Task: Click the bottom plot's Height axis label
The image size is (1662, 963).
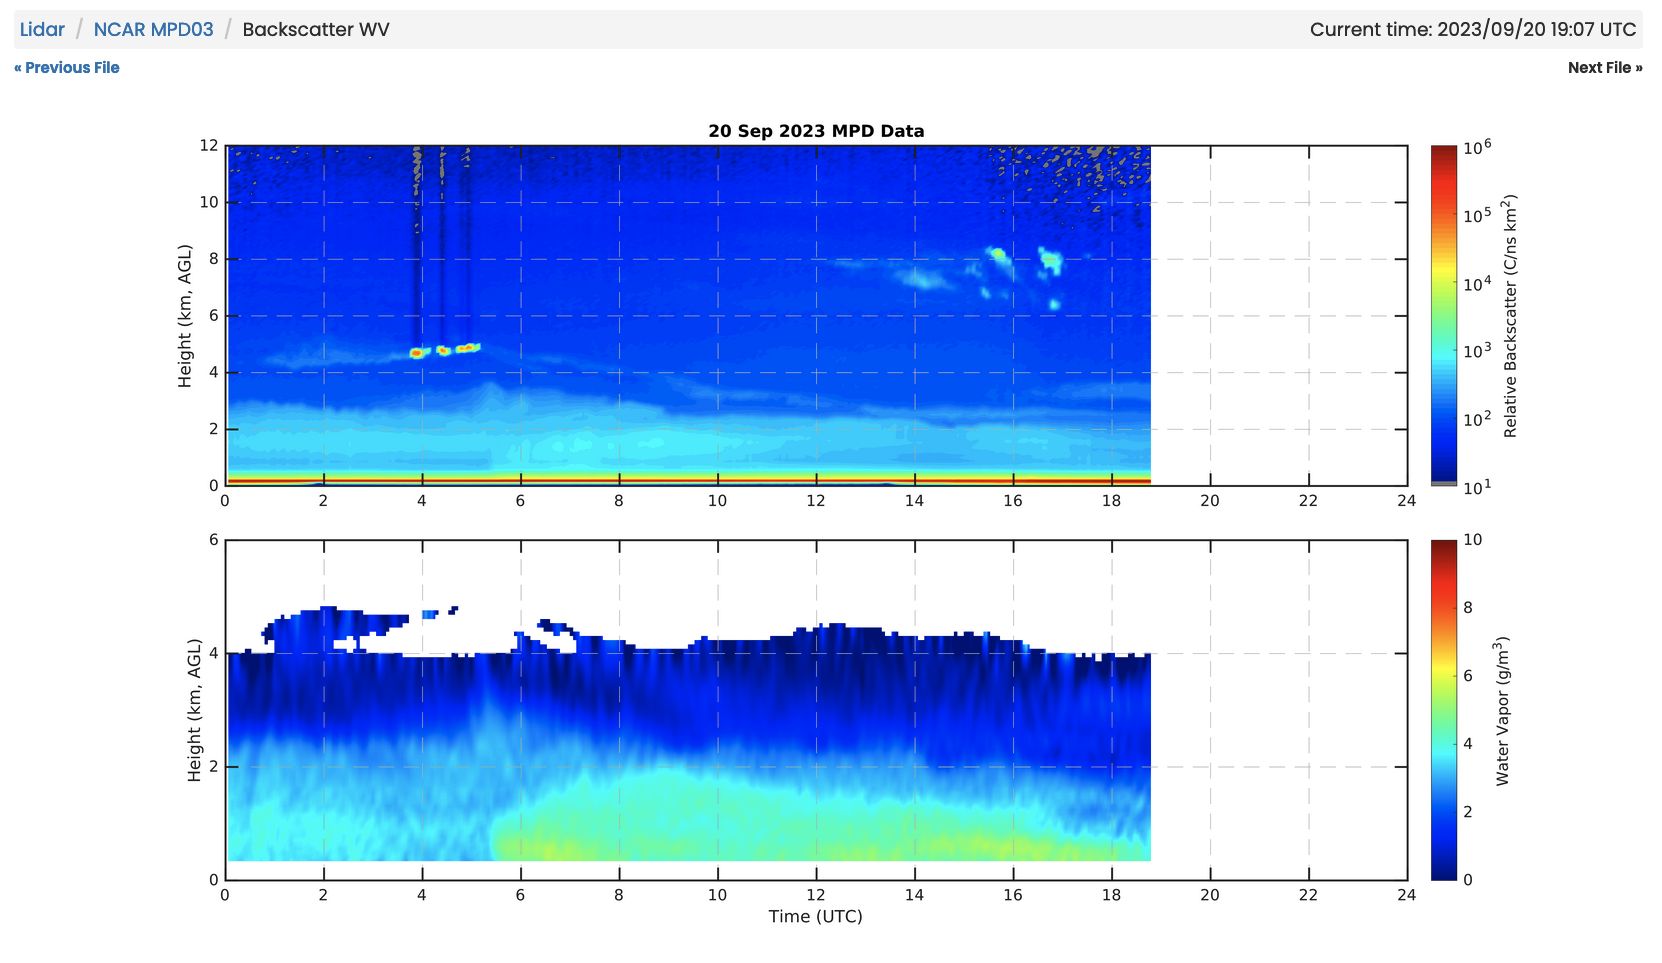Action: tap(194, 710)
